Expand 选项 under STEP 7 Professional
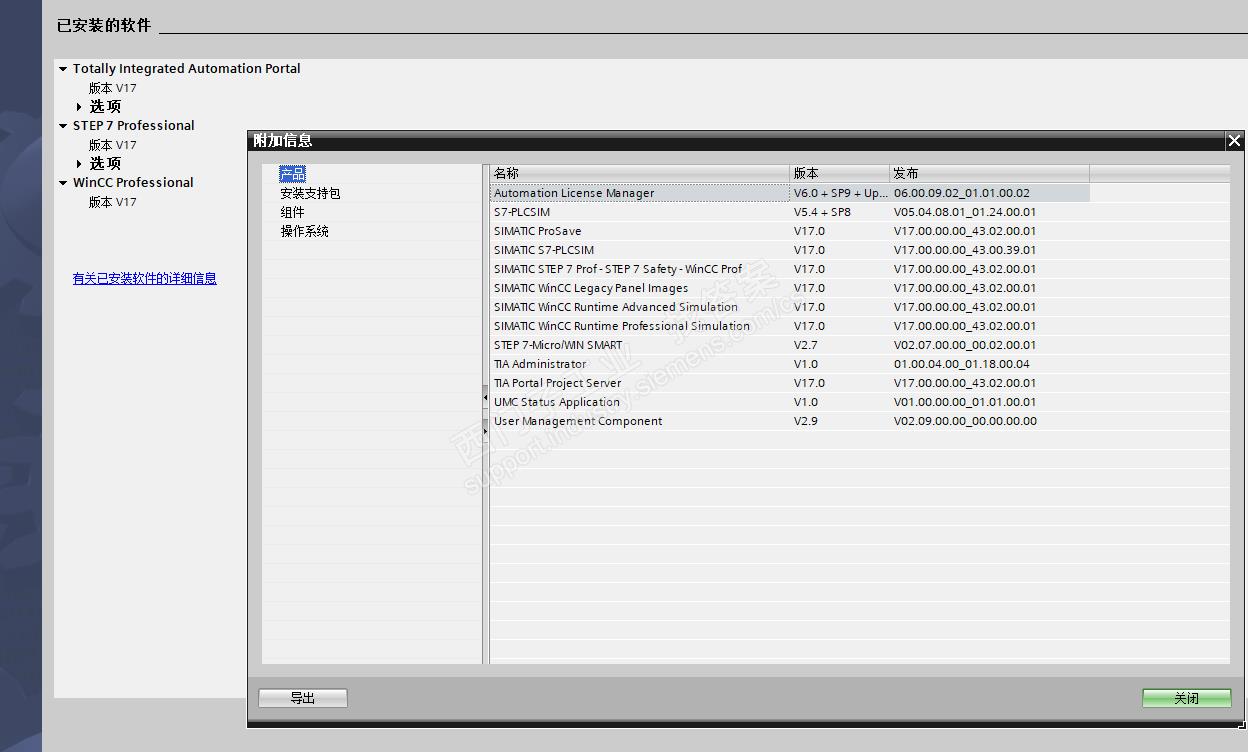Viewport: 1248px width, 752px height. coord(80,164)
